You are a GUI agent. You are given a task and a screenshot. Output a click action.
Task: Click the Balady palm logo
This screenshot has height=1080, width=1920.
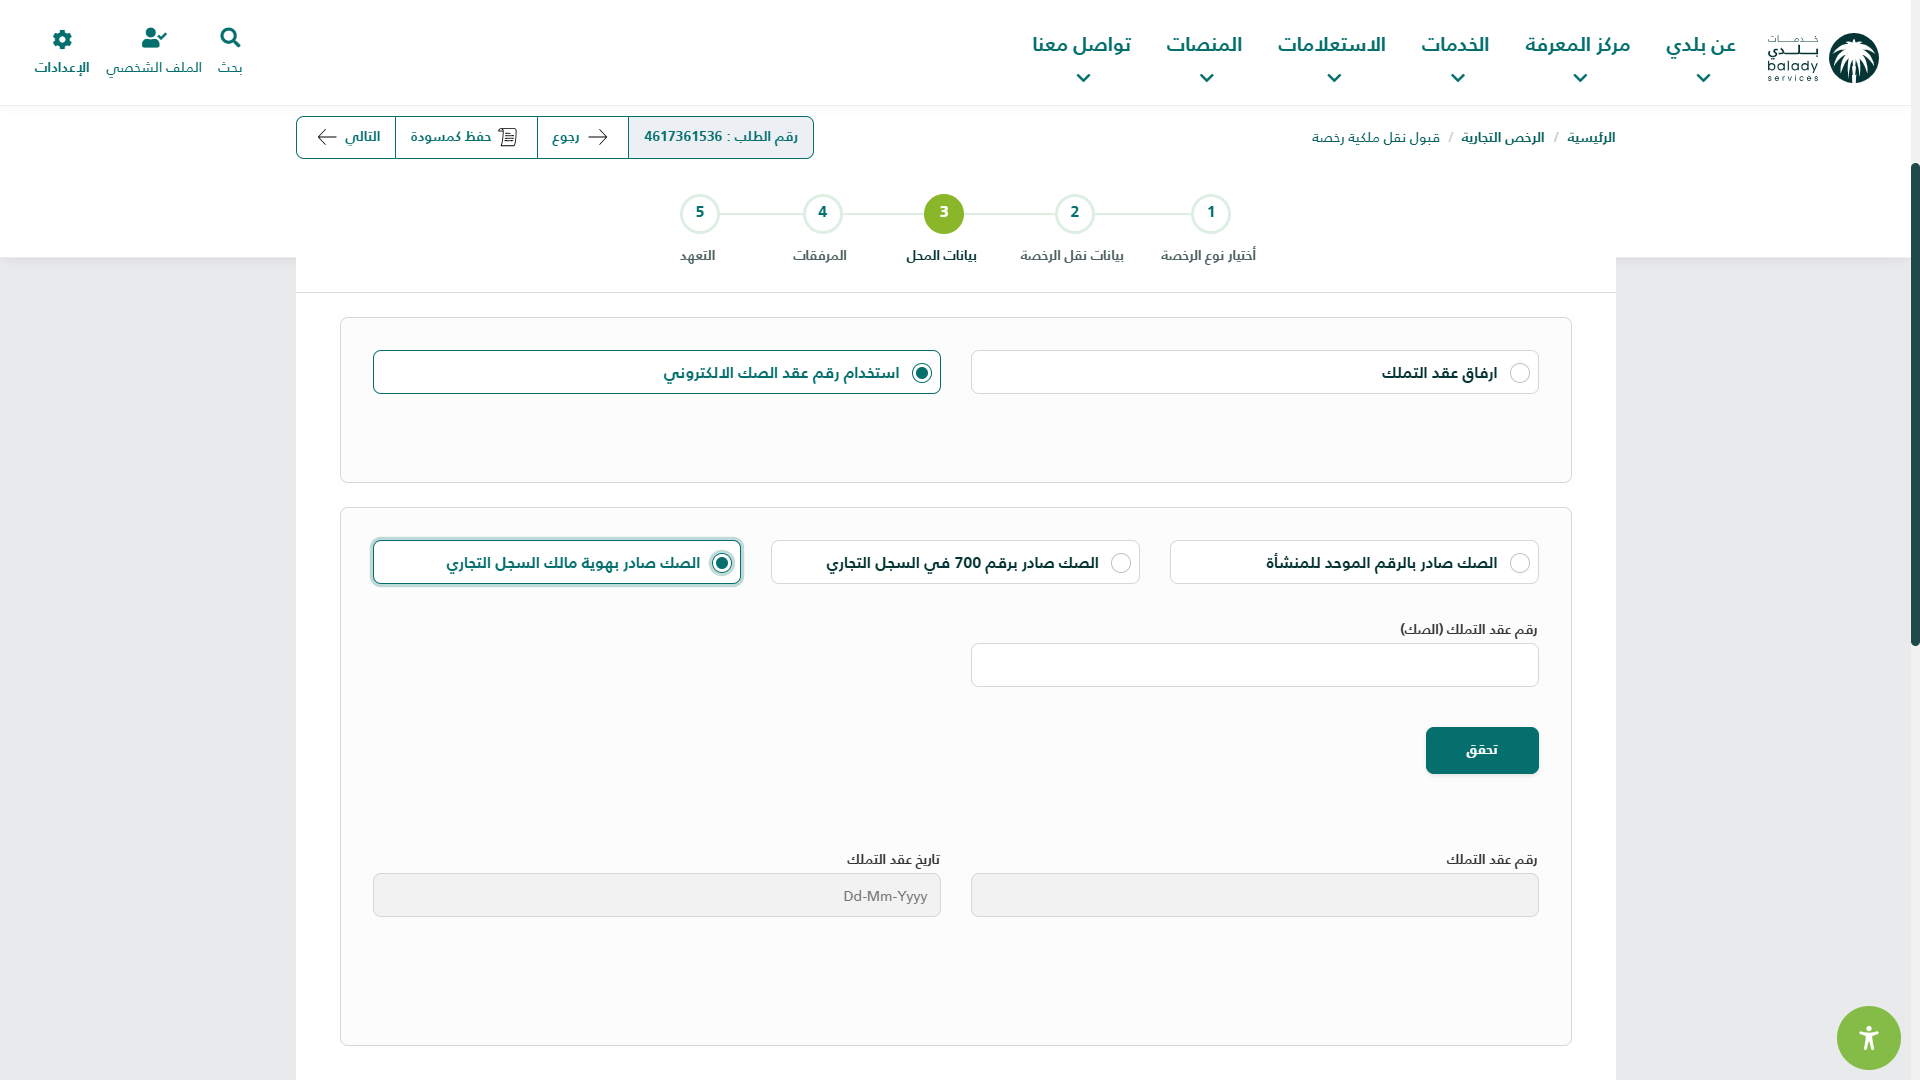pos(1853,58)
